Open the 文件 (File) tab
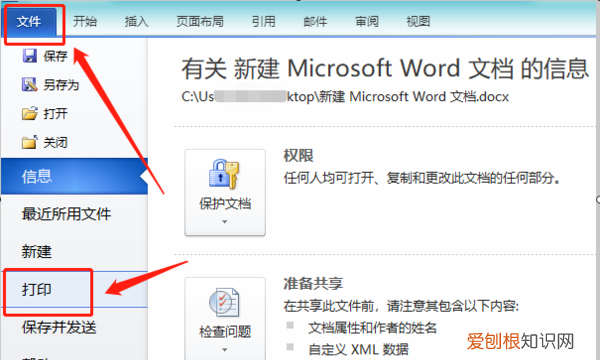The width and height of the screenshot is (600, 360). pos(29,22)
